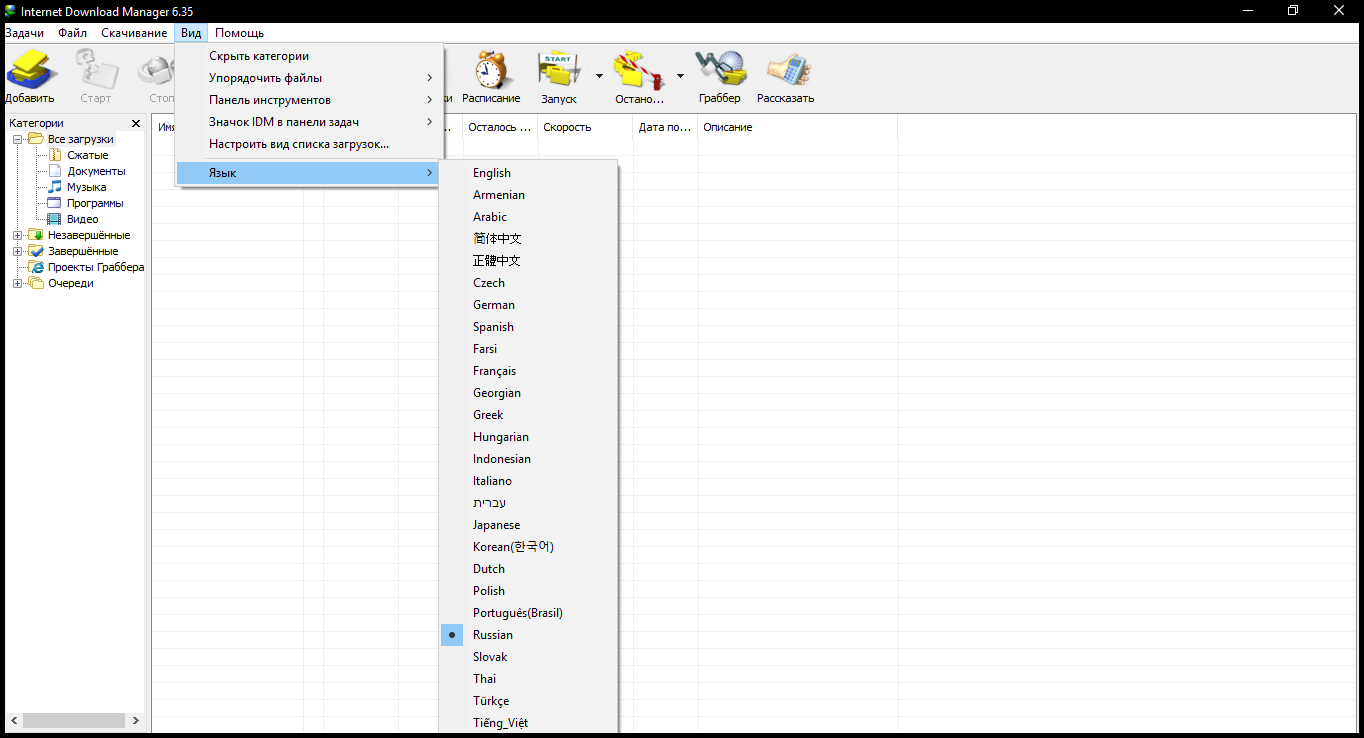Expand the Завершённые tree node
1364x738 pixels.
[x=17, y=251]
